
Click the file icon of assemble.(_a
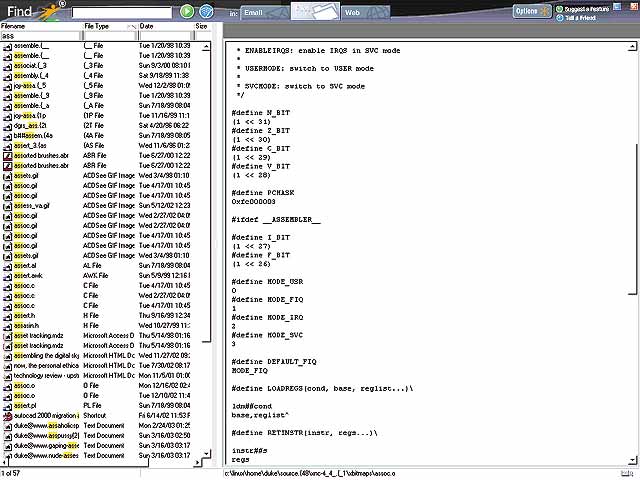point(7,106)
